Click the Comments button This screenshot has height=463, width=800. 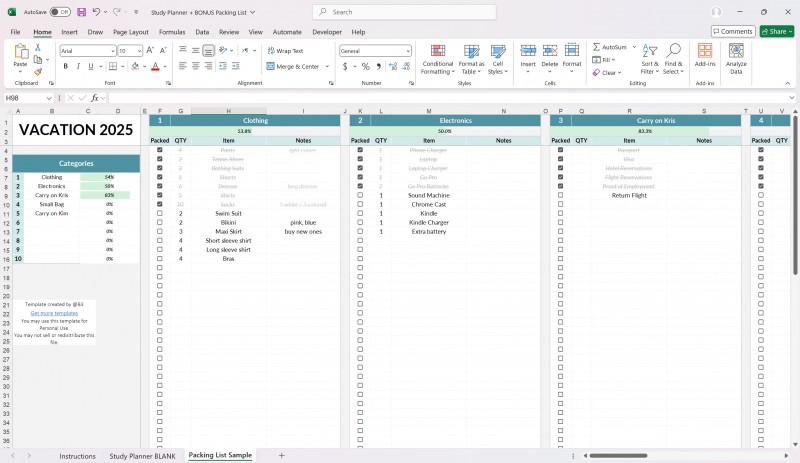tap(733, 31)
